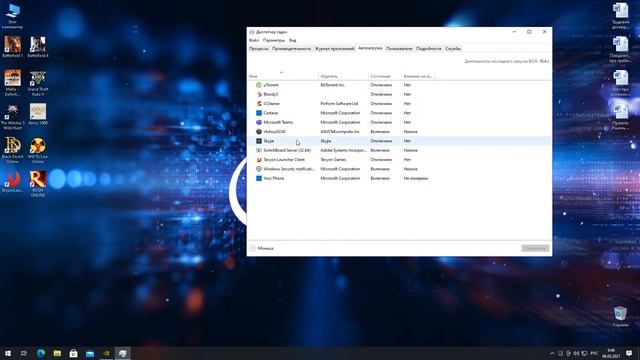Click the Microsoft Corporation cell in Cortana row

pyautogui.click(x=340, y=113)
